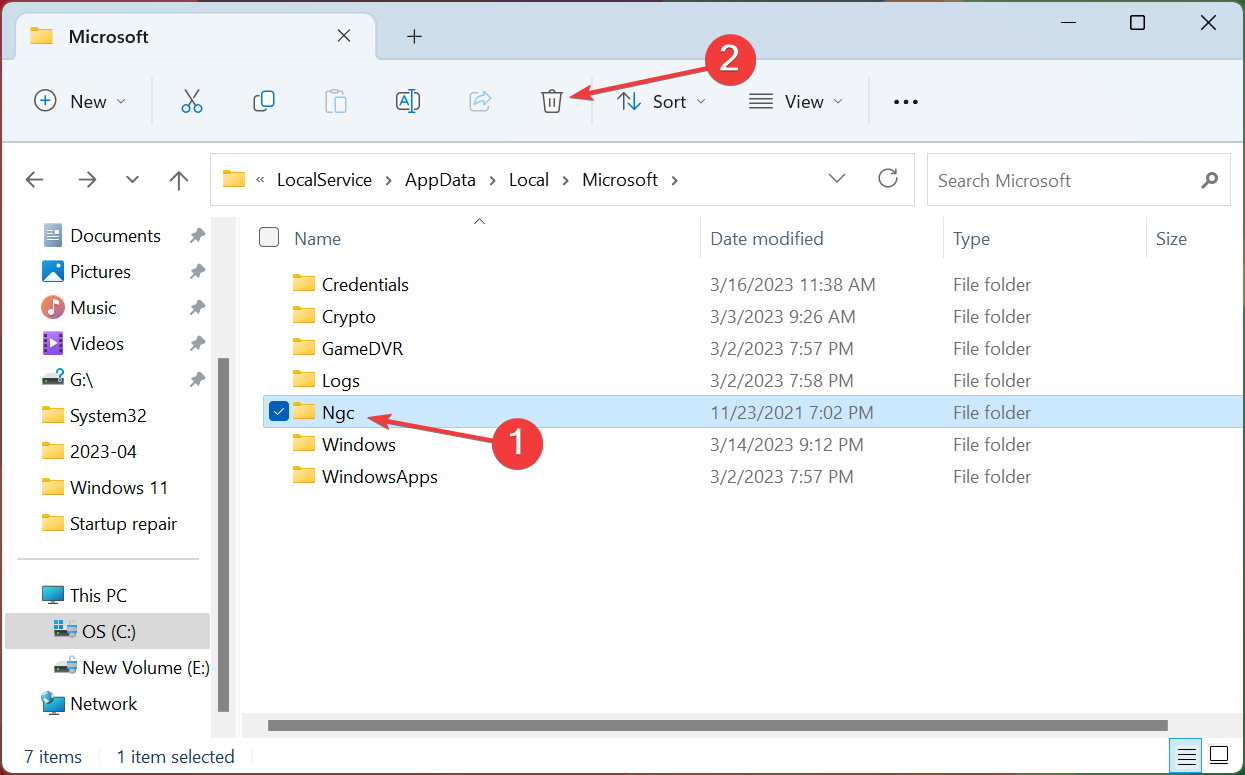Screen dimensions: 1245x775
Task: Uncheck the Ngc folder checkbox
Action: tap(279, 412)
